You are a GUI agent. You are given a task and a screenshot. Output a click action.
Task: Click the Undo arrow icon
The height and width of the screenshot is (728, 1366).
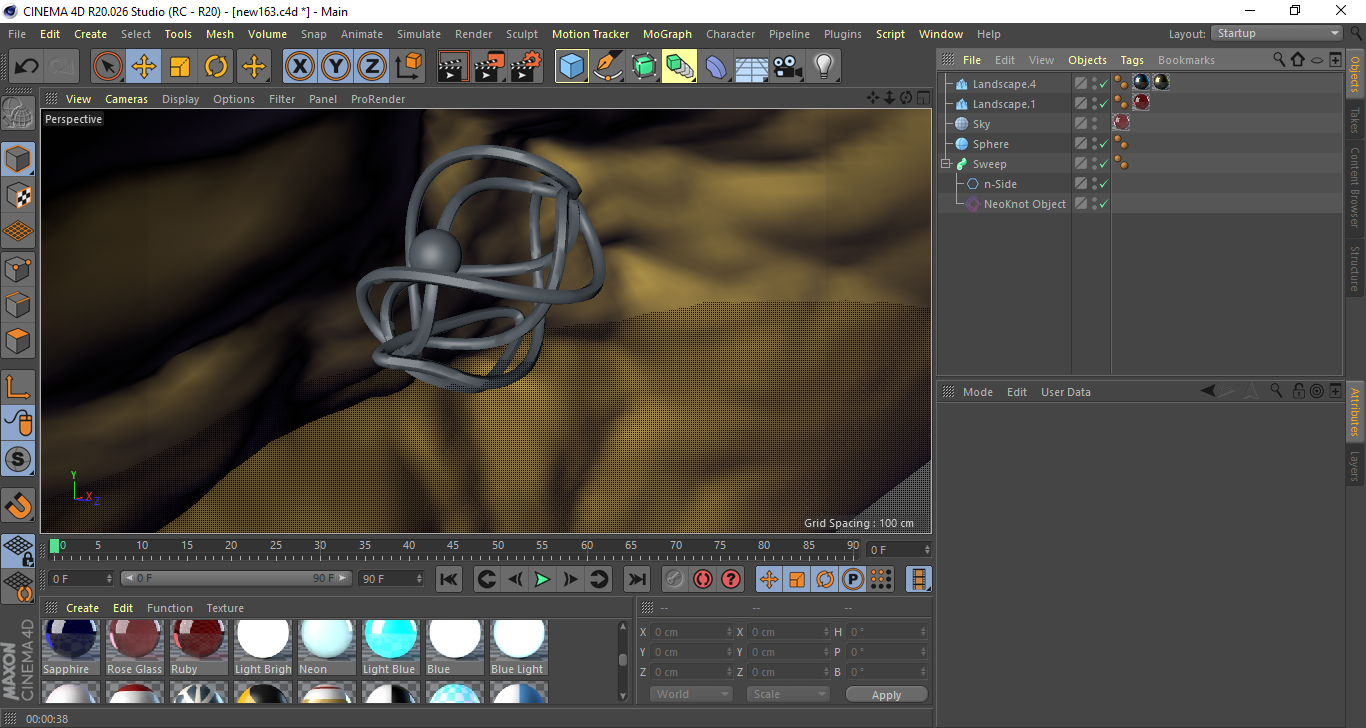[x=27, y=67]
